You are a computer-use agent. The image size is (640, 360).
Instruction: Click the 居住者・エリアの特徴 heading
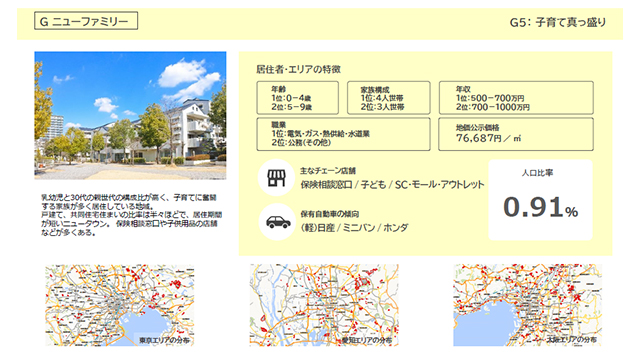[298, 69]
